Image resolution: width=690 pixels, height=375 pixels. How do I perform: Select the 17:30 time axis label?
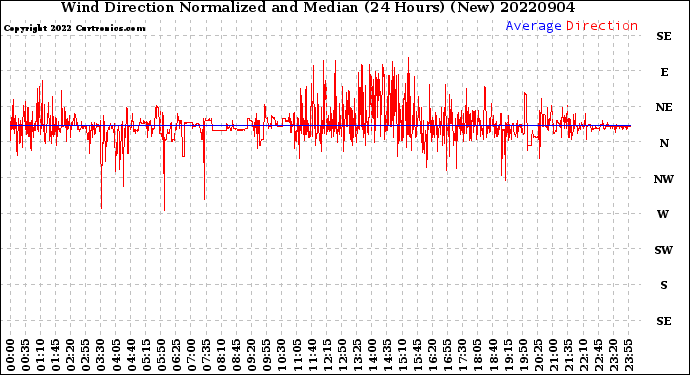pos(463,355)
